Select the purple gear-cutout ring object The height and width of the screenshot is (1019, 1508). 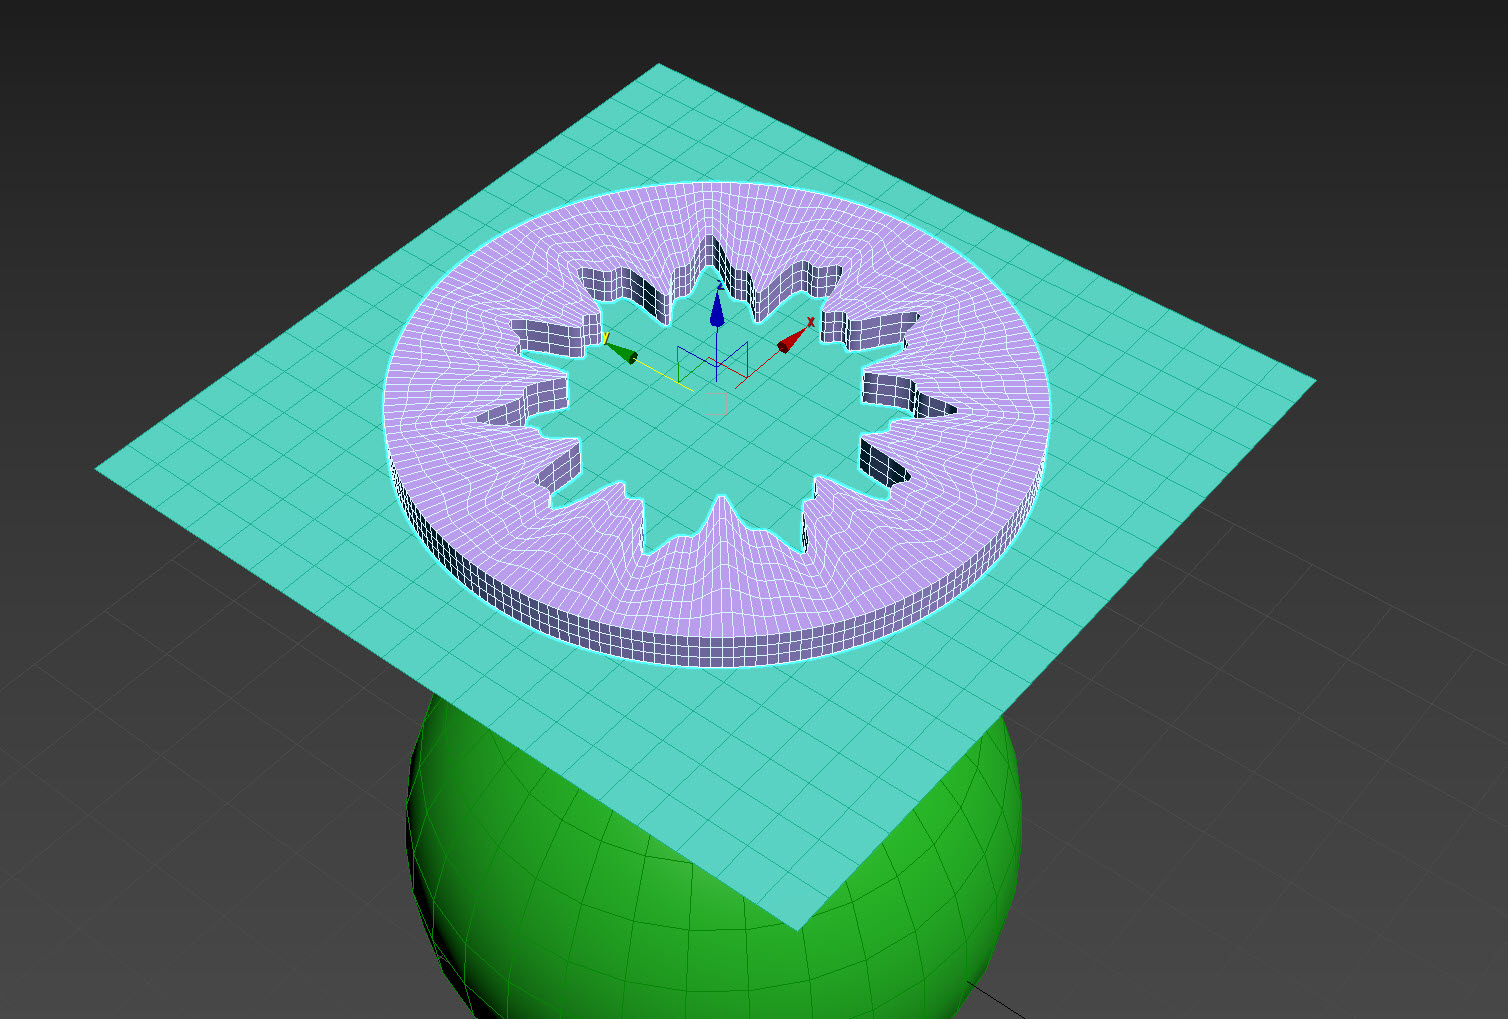(x=720, y=600)
